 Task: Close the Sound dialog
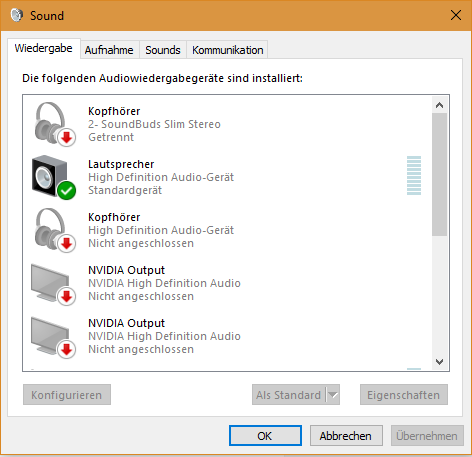[x=456, y=15]
